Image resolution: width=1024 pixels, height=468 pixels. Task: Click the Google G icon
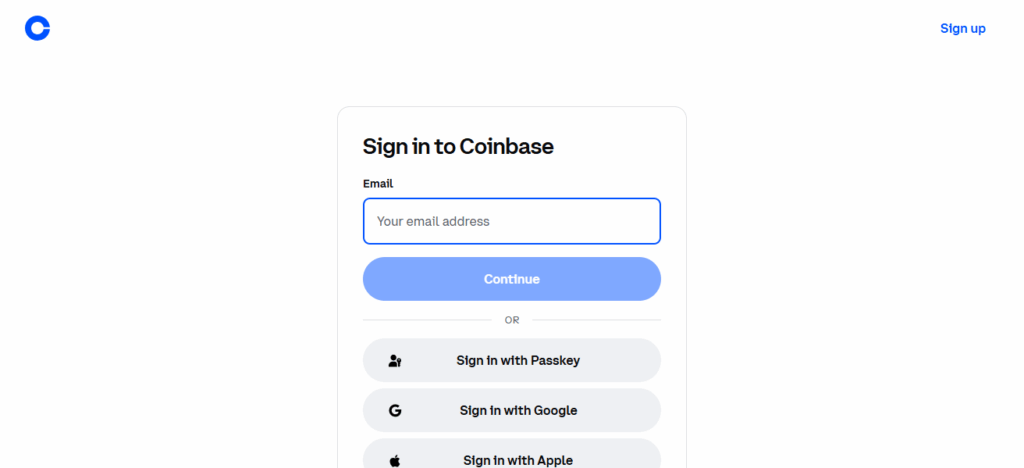395,411
